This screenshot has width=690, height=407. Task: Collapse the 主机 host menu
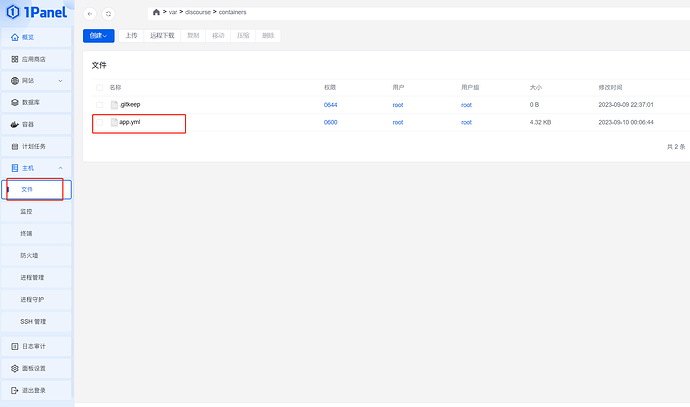tap(37, 168)
